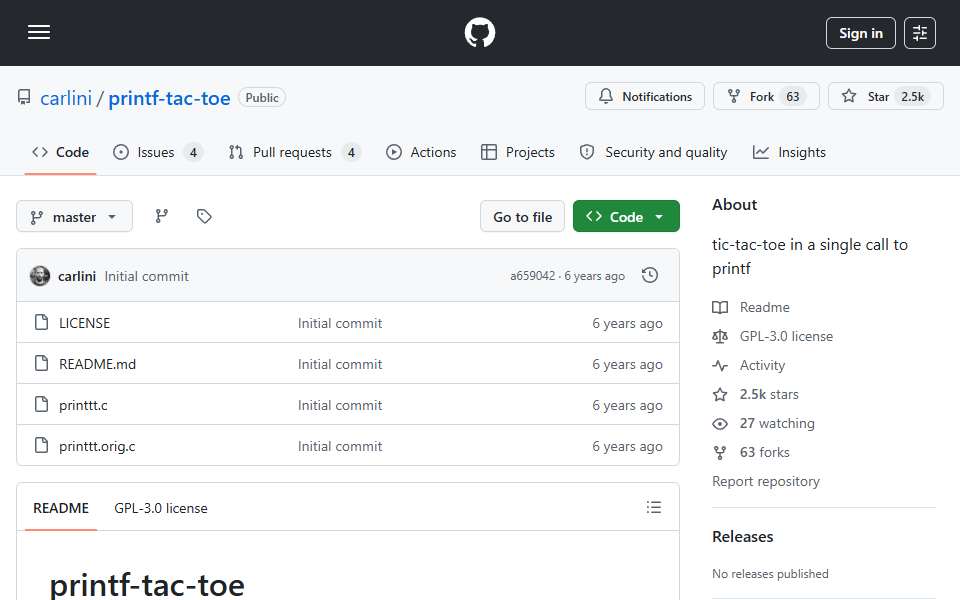Image resolution: width=960 pixels, height=600 pixels.
Task: View commit history clock icon
Action: coord(650,276)
